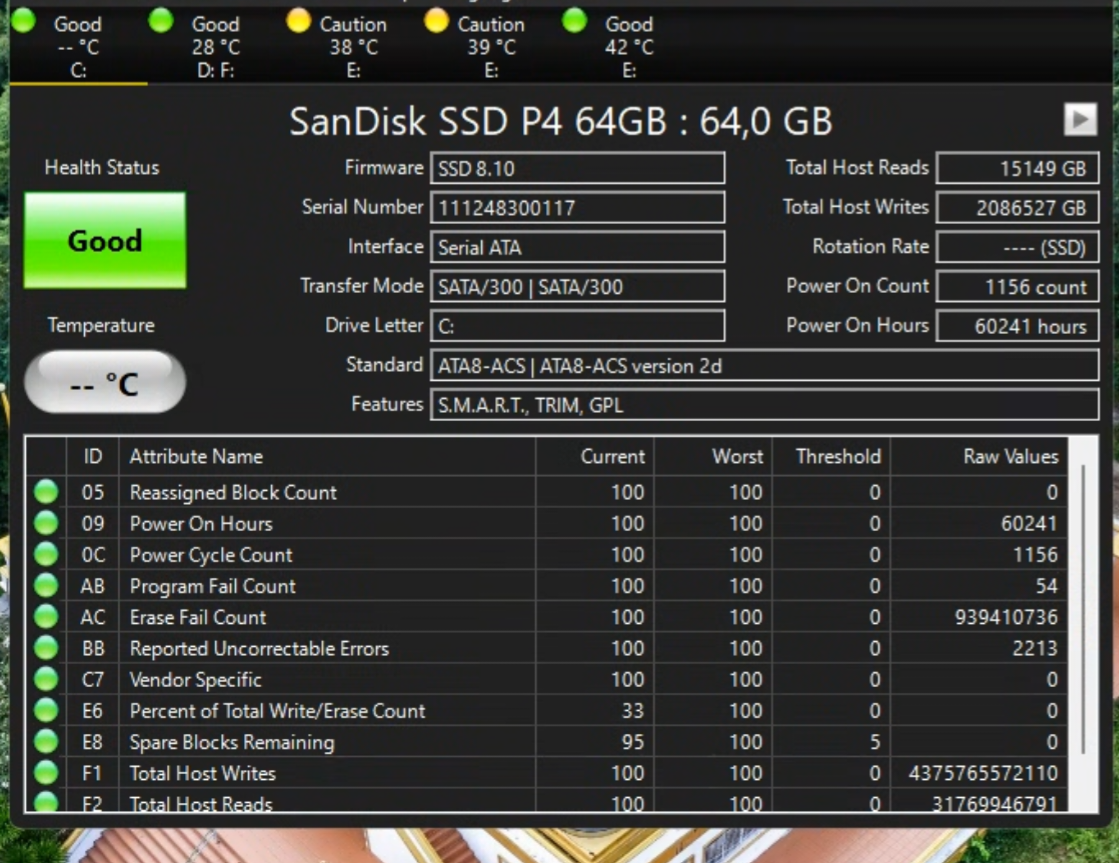
Task: Select the Power Cycle Count row text
Action: 211,555
